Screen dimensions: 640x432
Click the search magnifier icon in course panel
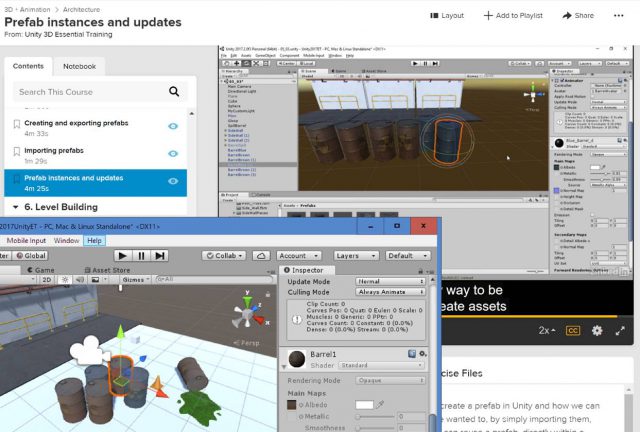174,91
